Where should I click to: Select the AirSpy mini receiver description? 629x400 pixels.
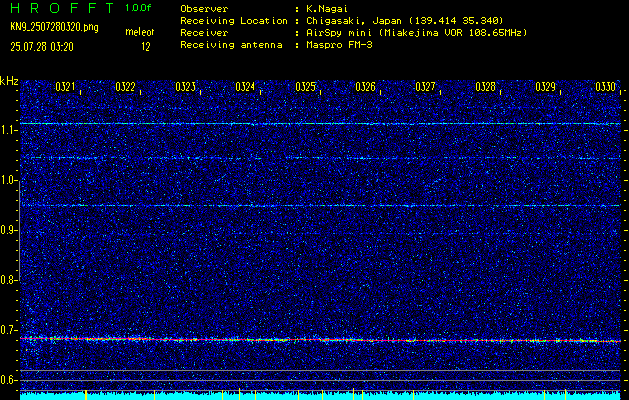[x=417, y=32]
